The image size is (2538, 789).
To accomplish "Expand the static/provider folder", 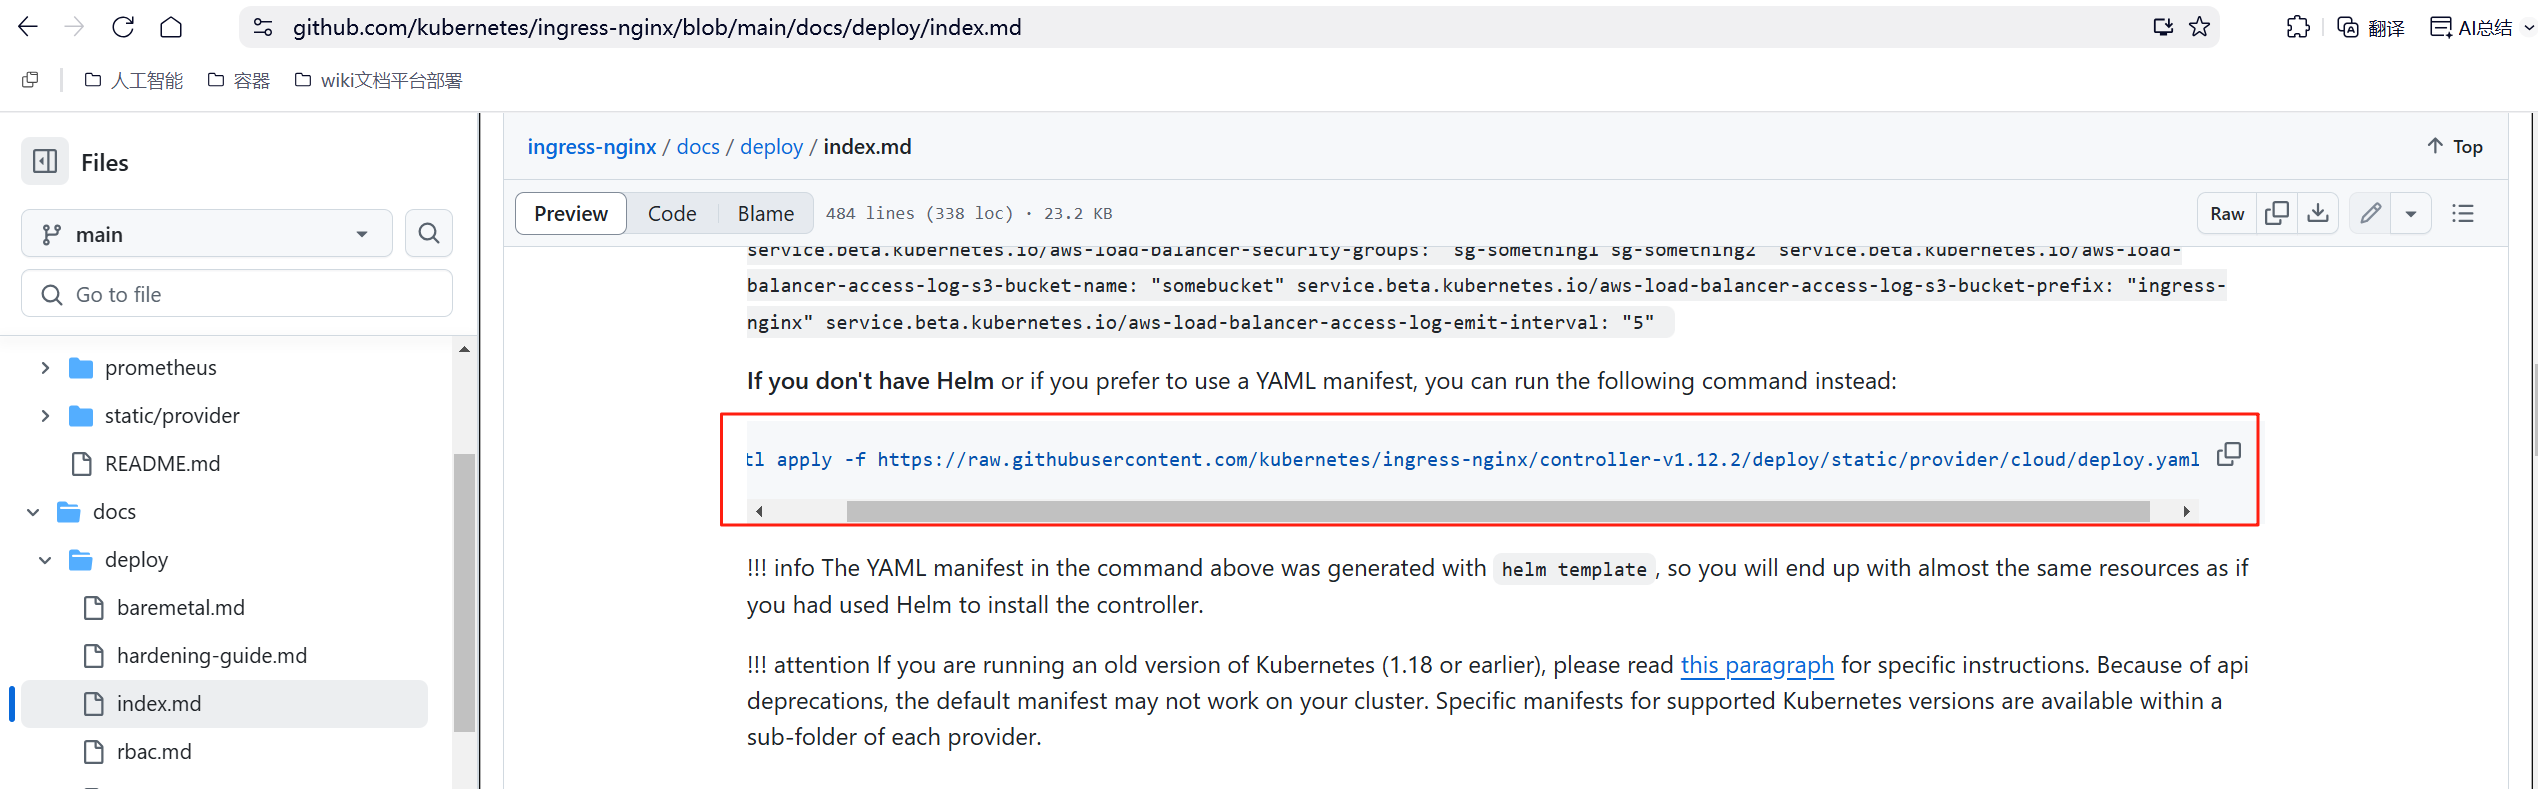I will (45, 416).
